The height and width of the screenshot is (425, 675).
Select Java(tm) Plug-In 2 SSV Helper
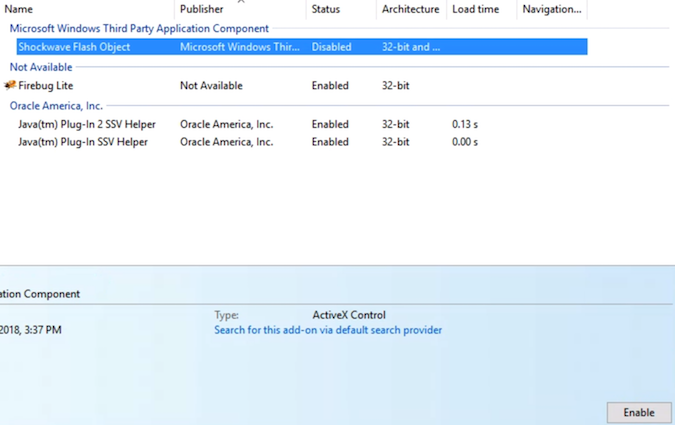(87, 124)
